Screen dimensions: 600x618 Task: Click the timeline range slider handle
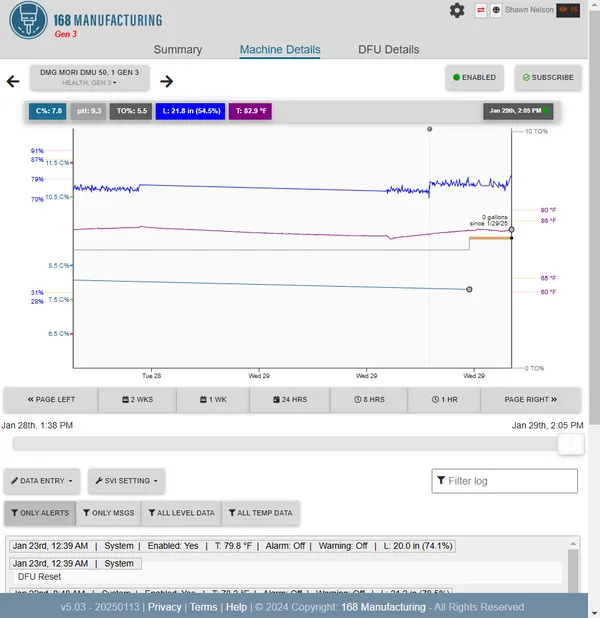tap(570, 444)
